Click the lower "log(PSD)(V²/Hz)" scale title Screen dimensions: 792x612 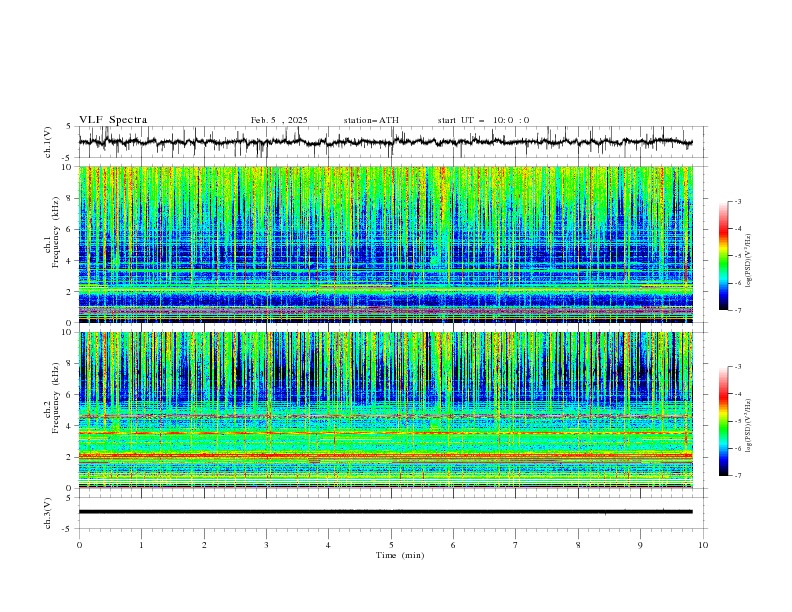(x=749, y=425)
